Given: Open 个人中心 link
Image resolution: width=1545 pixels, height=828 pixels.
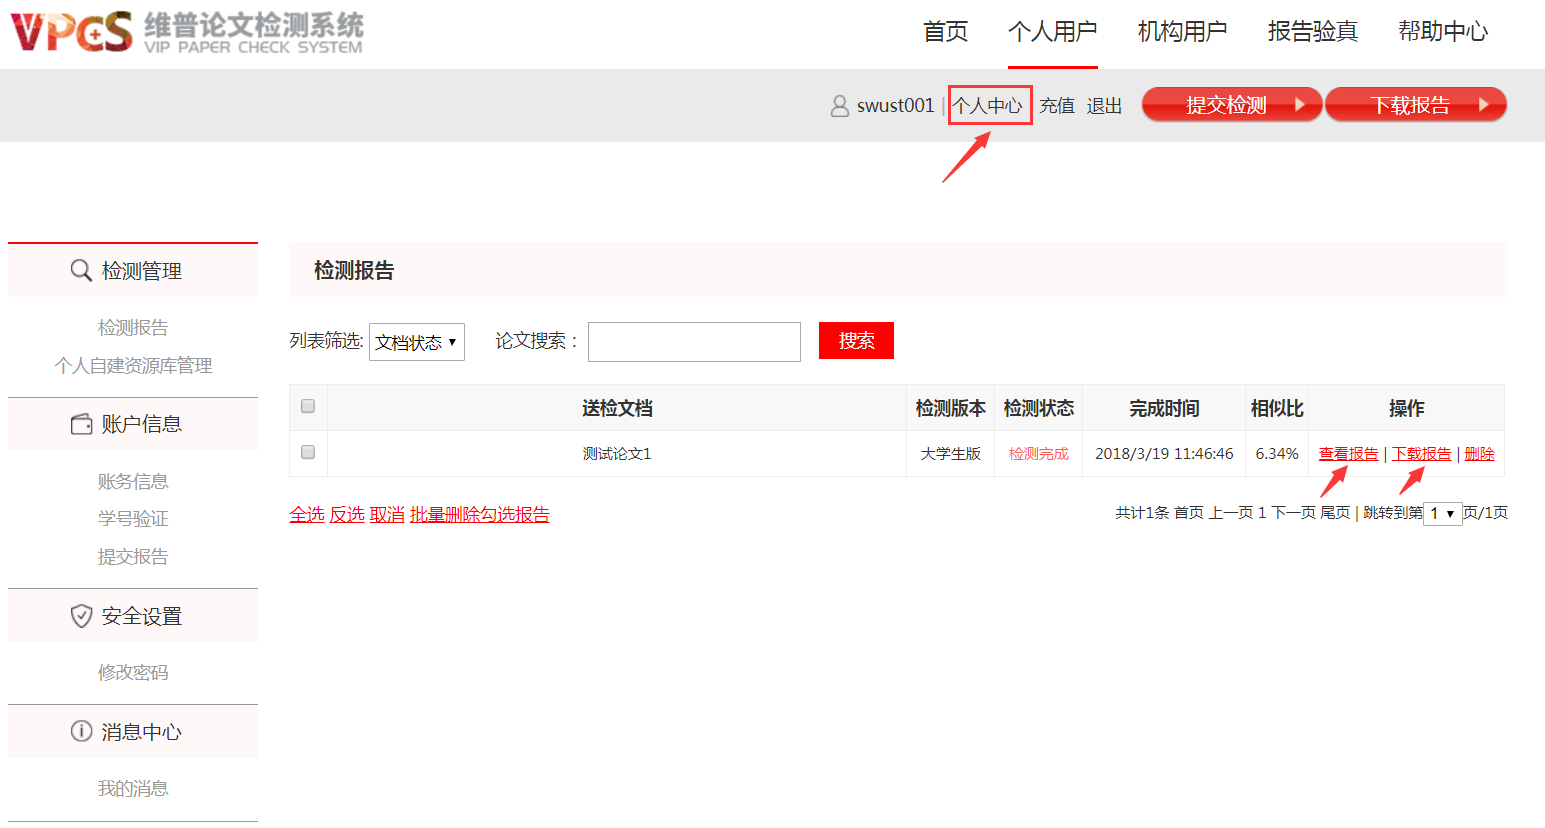Looking at the screenshot, I should [988, 105].
